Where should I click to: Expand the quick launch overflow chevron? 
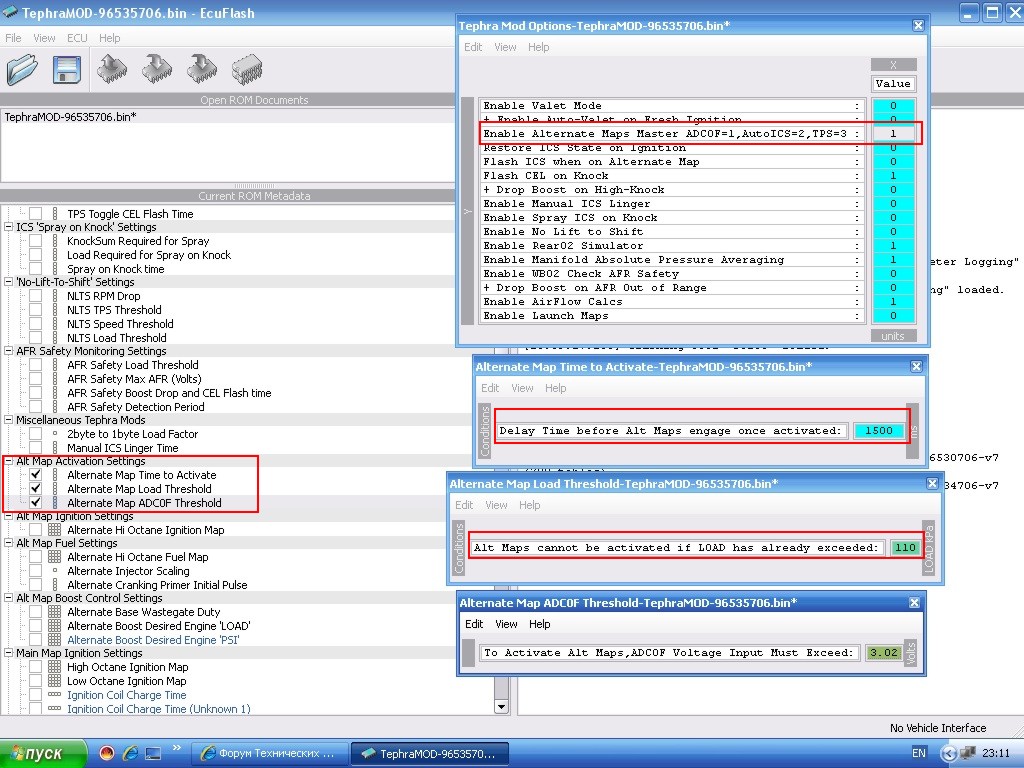click(176, 748)
